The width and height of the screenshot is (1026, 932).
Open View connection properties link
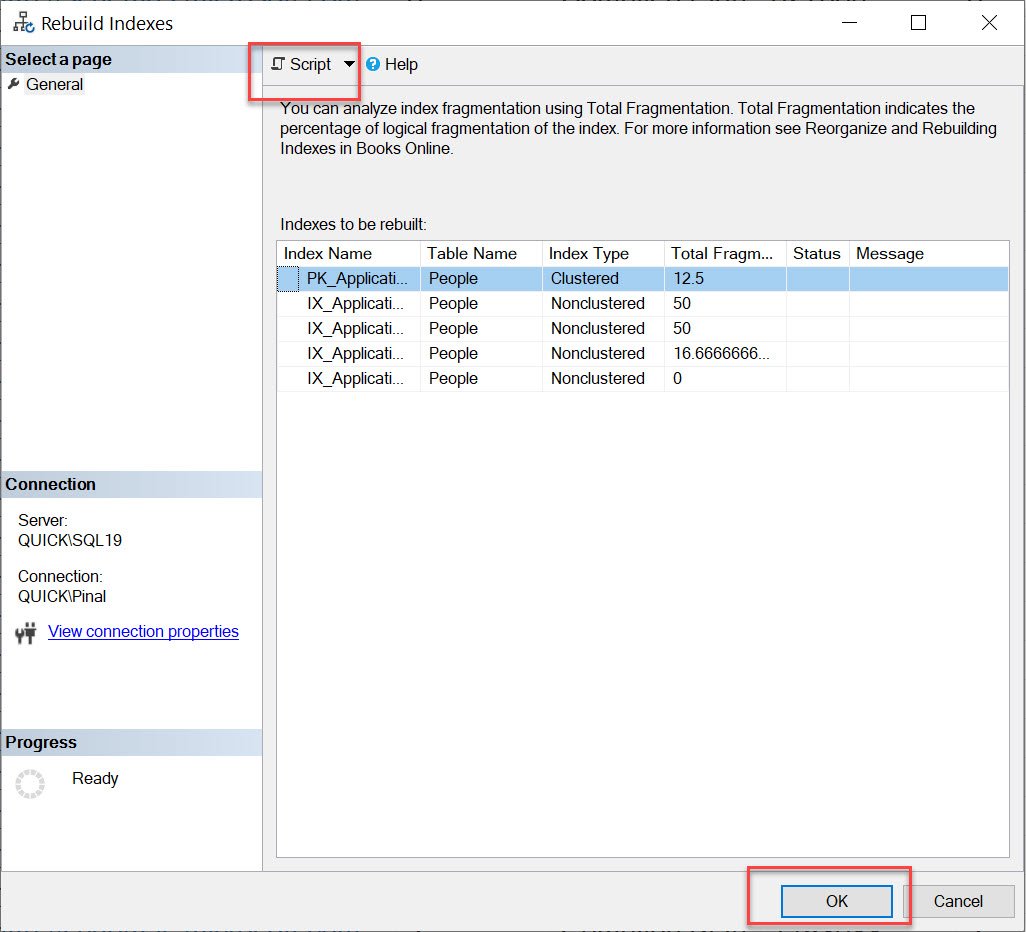(x=143, y=632)
